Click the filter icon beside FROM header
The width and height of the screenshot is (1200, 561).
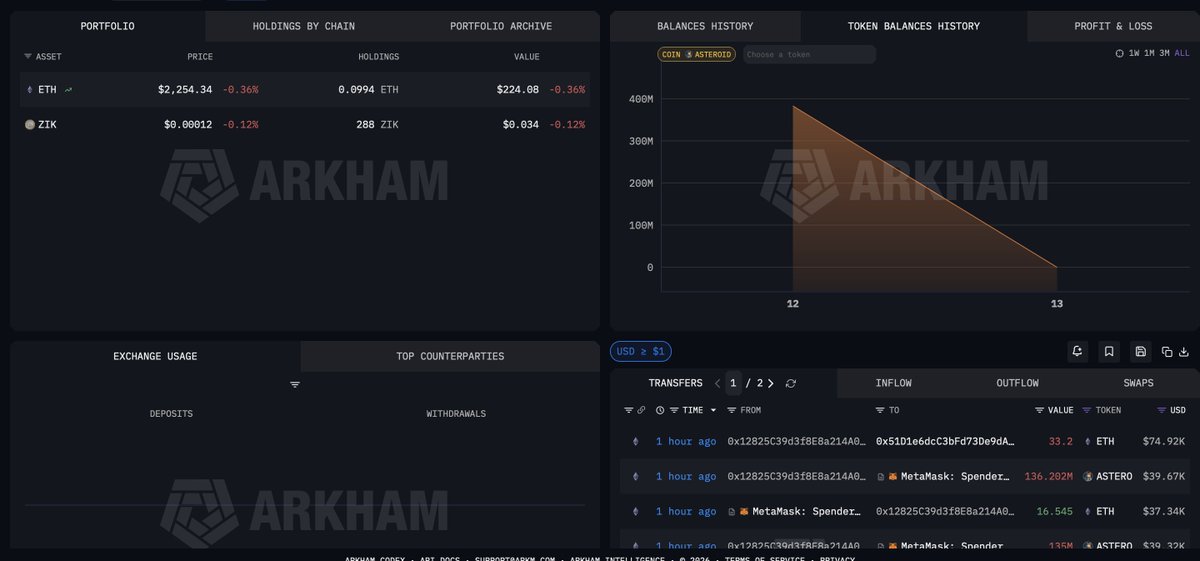[732, 410]
